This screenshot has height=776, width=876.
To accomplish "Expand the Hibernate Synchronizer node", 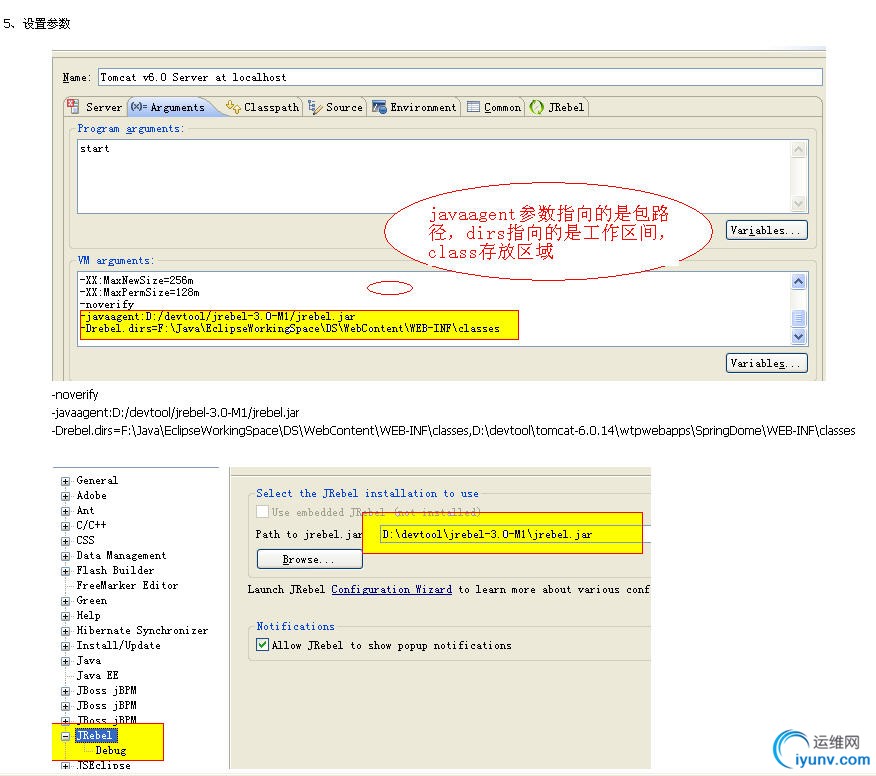I will click(x=65, y=631).
